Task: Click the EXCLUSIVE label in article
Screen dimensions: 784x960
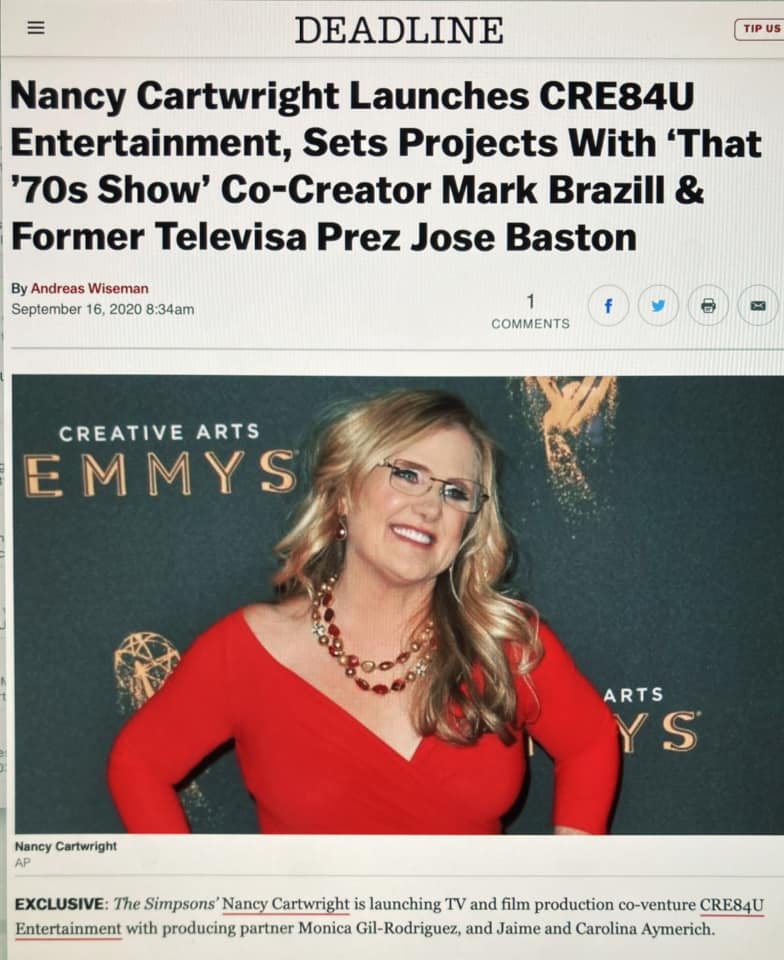Action: [61, 904]
